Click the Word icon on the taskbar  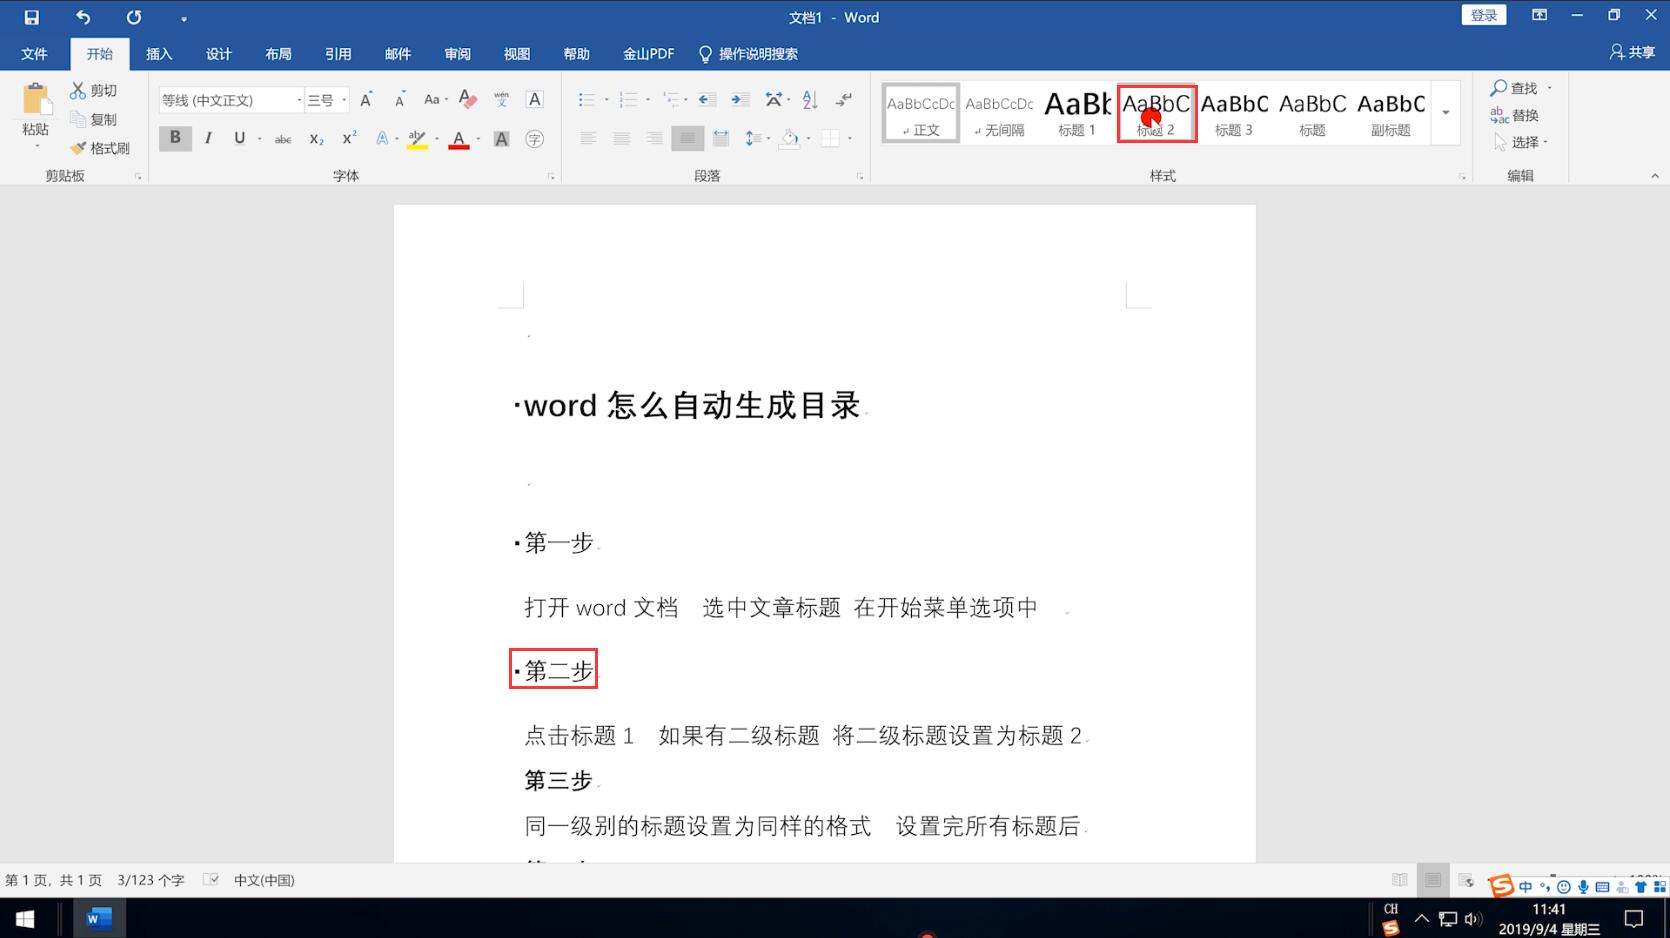pyautogui.click(x=98, y=918)
